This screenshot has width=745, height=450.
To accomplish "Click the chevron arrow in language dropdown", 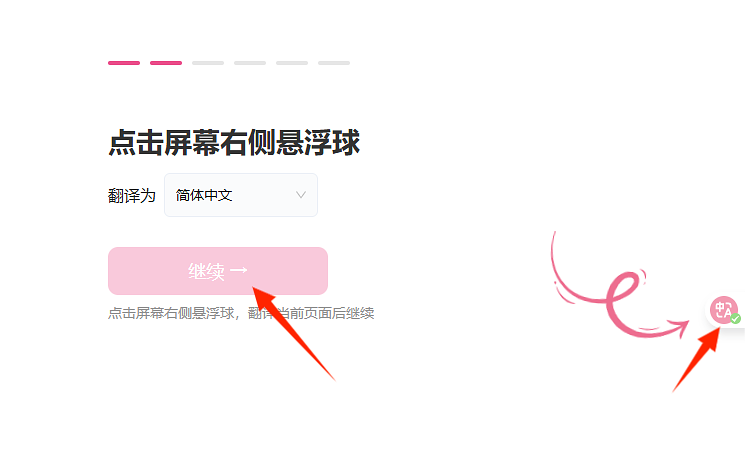I will tap(301, 195).
